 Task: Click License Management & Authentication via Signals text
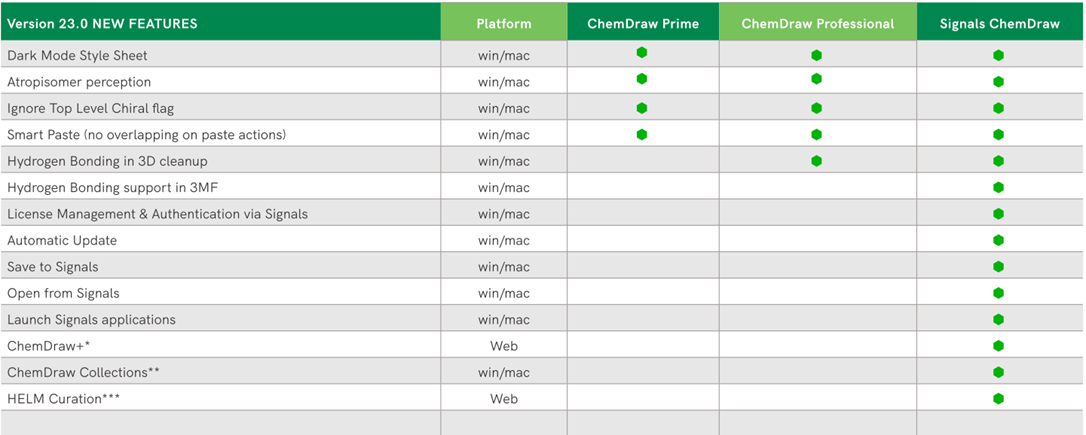[157, 214]
